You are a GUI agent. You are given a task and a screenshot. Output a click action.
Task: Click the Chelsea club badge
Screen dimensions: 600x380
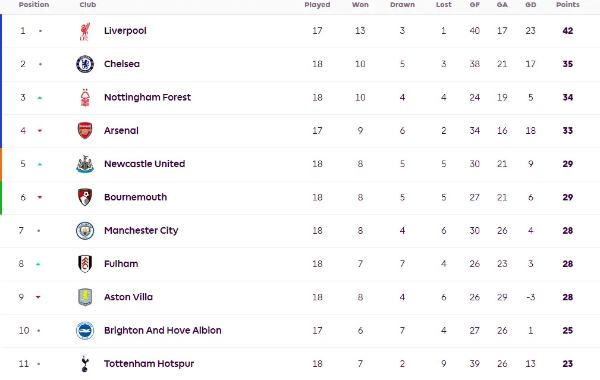click(85, 64)
